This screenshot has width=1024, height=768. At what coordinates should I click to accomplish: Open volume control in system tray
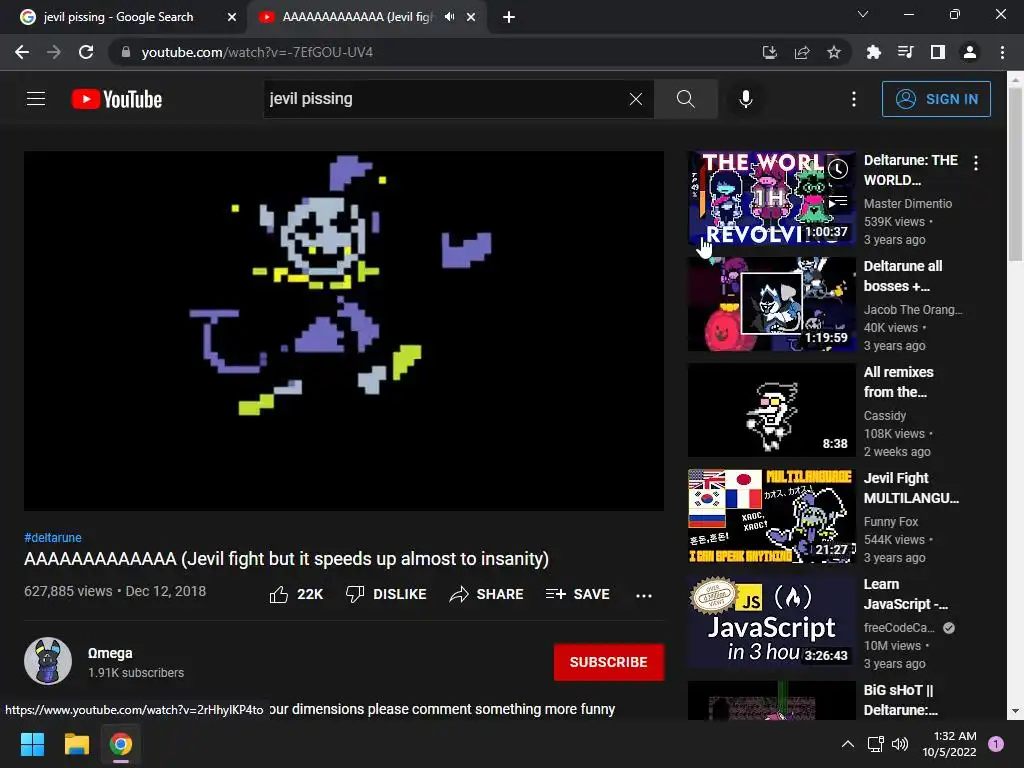tap(900, 744)
